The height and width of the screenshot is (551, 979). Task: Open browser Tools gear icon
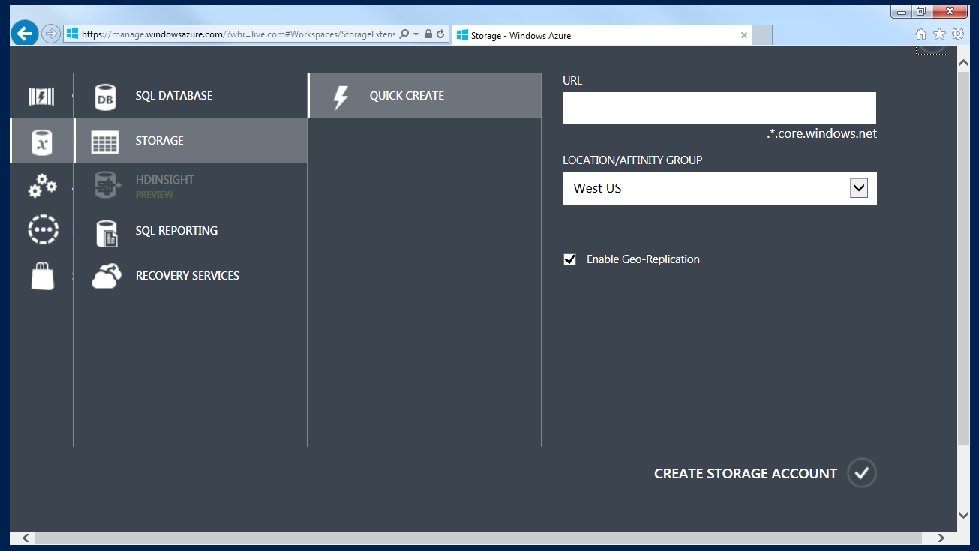[958, 34]
